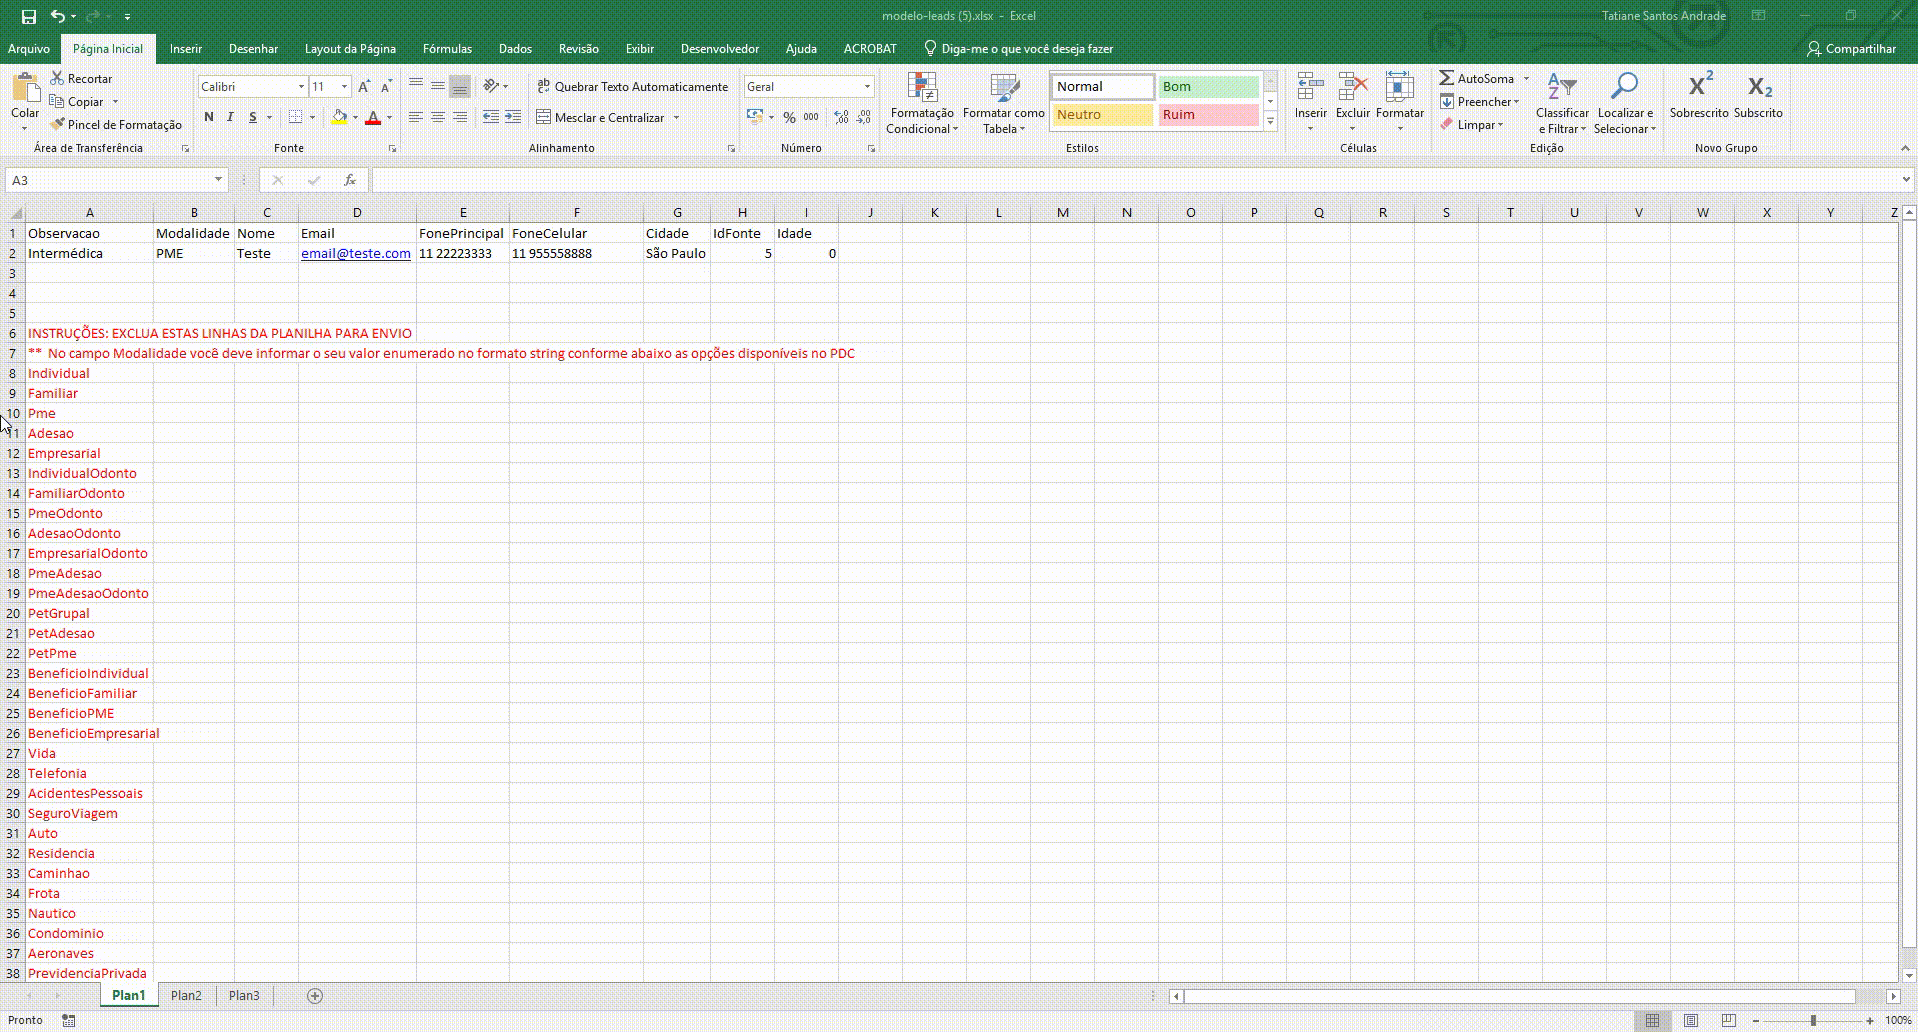The height and width of the screenshot is (1032, 1918).
Task: Decrease decimal places icon
Action: tap(864, 117)
